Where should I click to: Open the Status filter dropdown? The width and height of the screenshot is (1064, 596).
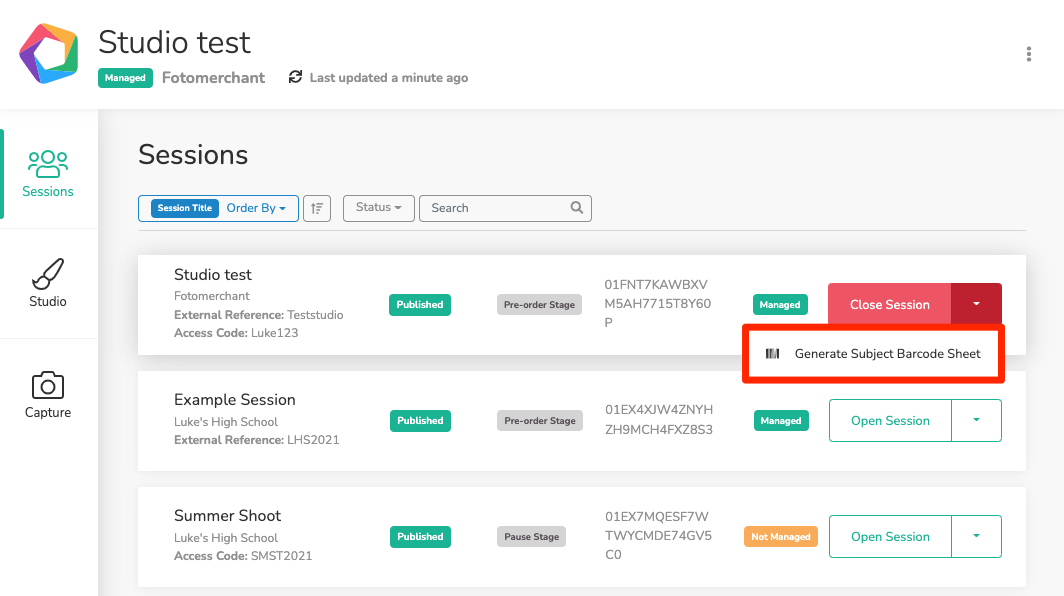click(x=379, y=208)
